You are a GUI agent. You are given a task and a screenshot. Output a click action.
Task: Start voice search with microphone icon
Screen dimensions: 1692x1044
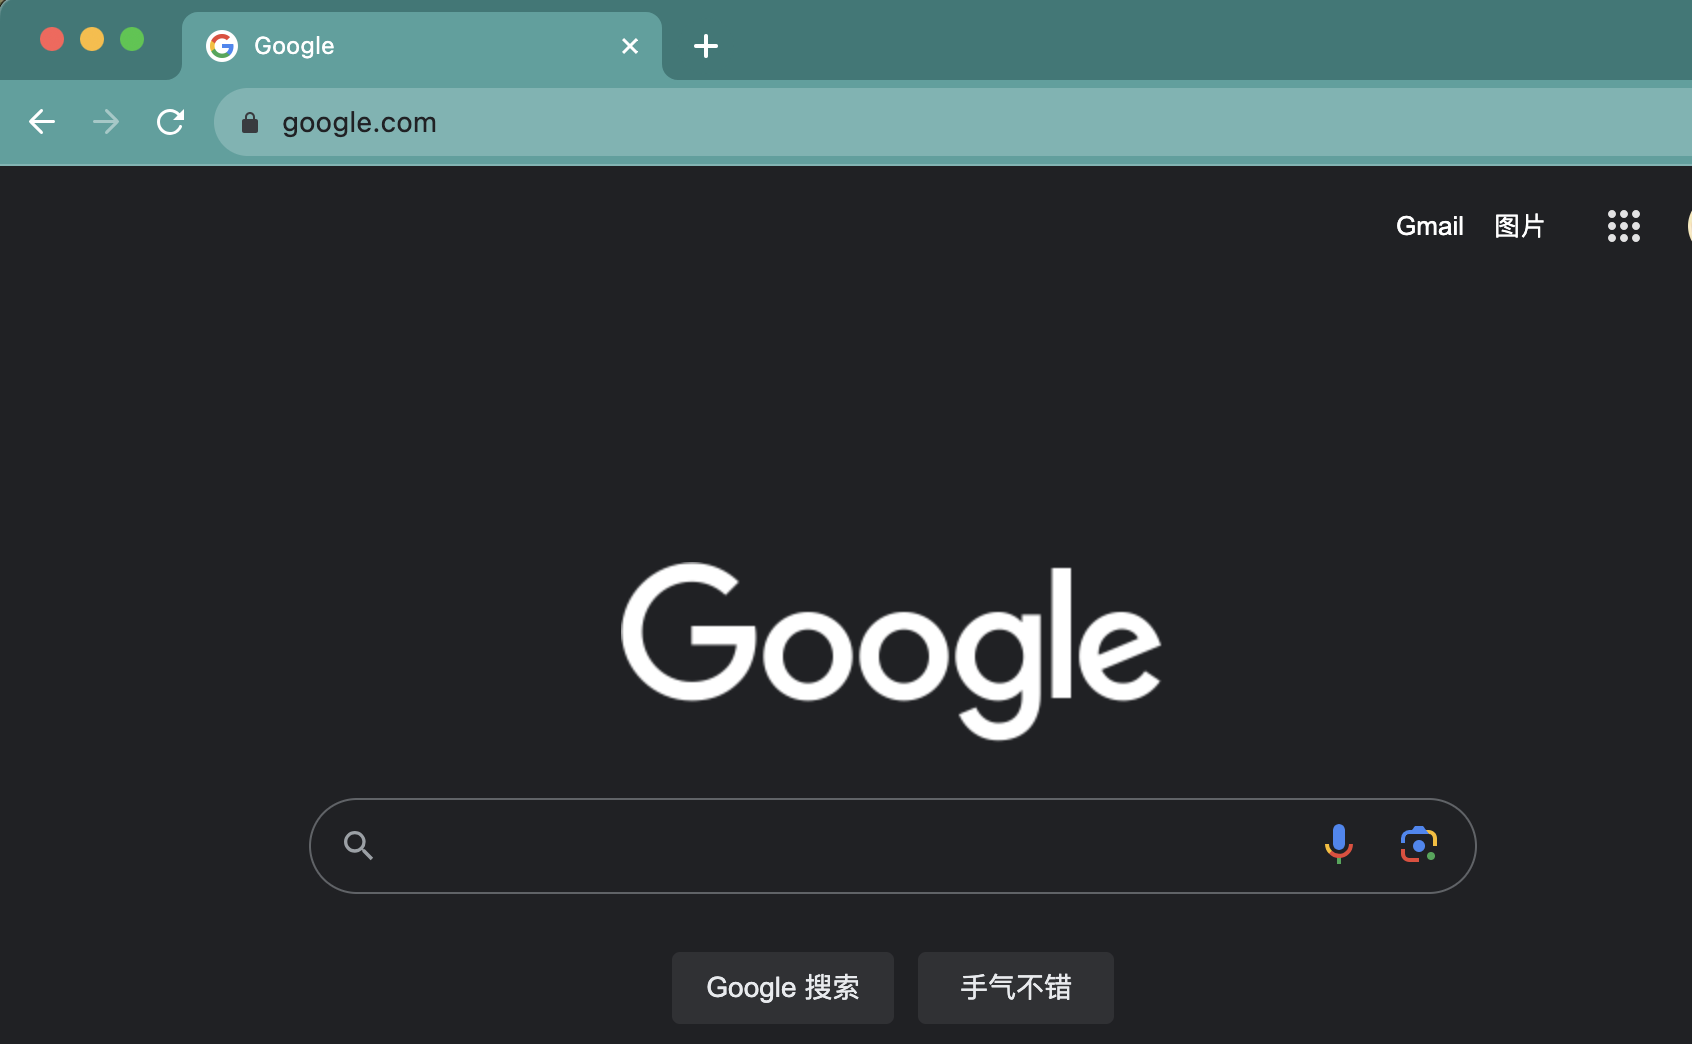tap(1338, 845)
